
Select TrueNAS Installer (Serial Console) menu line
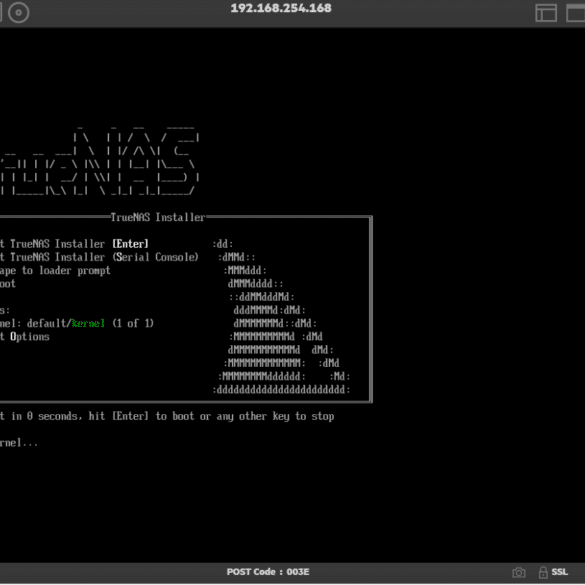click(99, 257)
